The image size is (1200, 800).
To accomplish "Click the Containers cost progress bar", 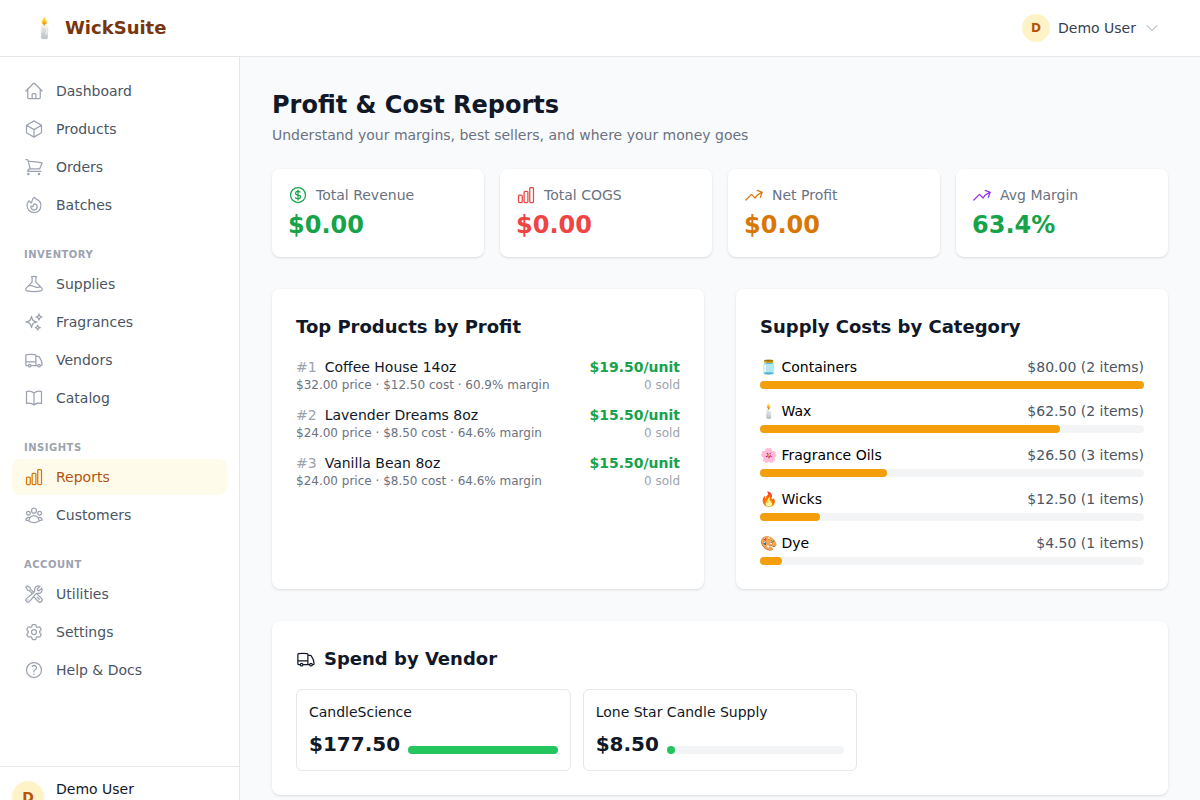I will tap(951, 385).
